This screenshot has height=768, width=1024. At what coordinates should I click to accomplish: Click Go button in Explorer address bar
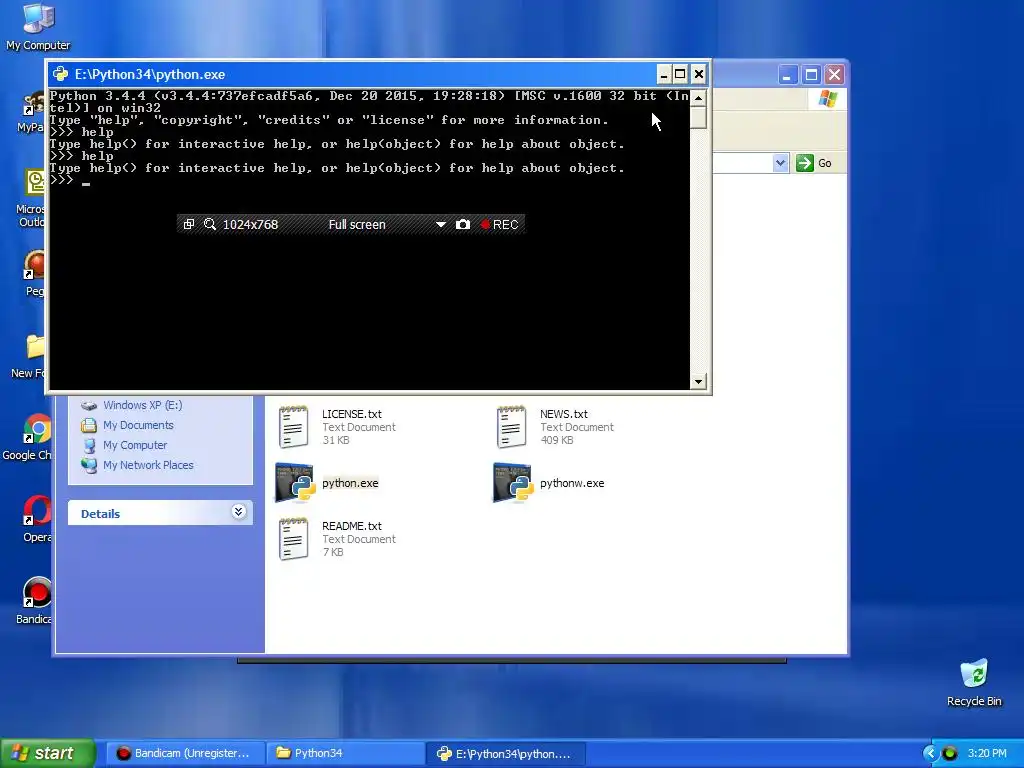(x=814, y=163)
